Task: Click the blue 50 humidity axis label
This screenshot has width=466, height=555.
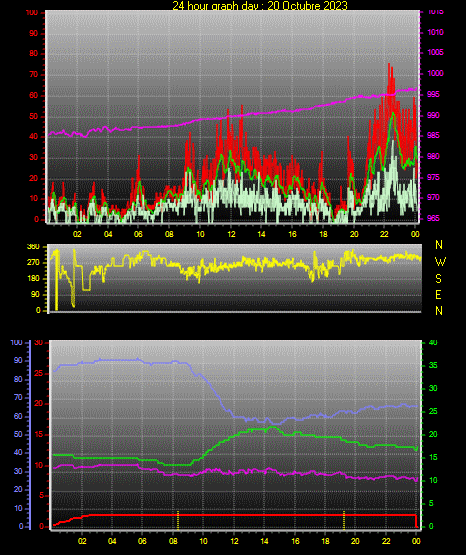Action: coord(18,434)
